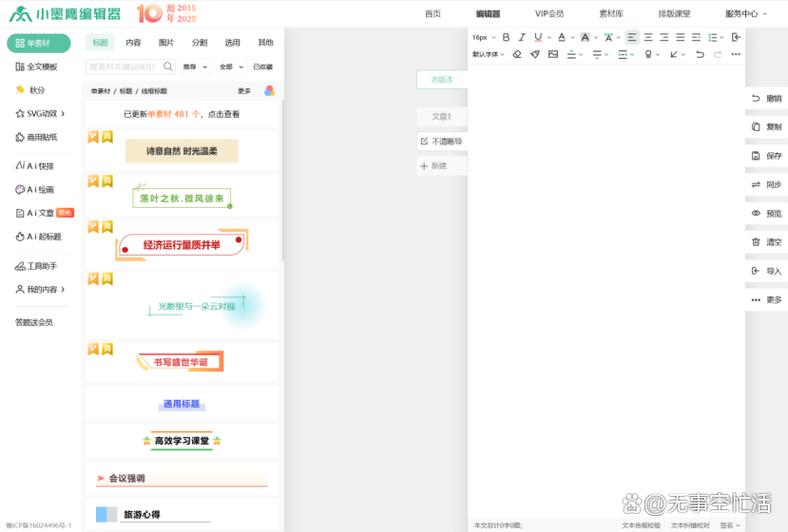Viewport: 788px width, 532px height.
Task: Click 预览 eye button
Action: point(766,214)
